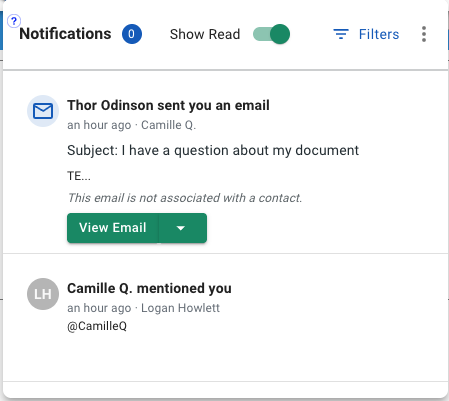The height and width of the screenshot is (401, 449).
Task: Click the LH avatar icon
Action: coord(43,294)
